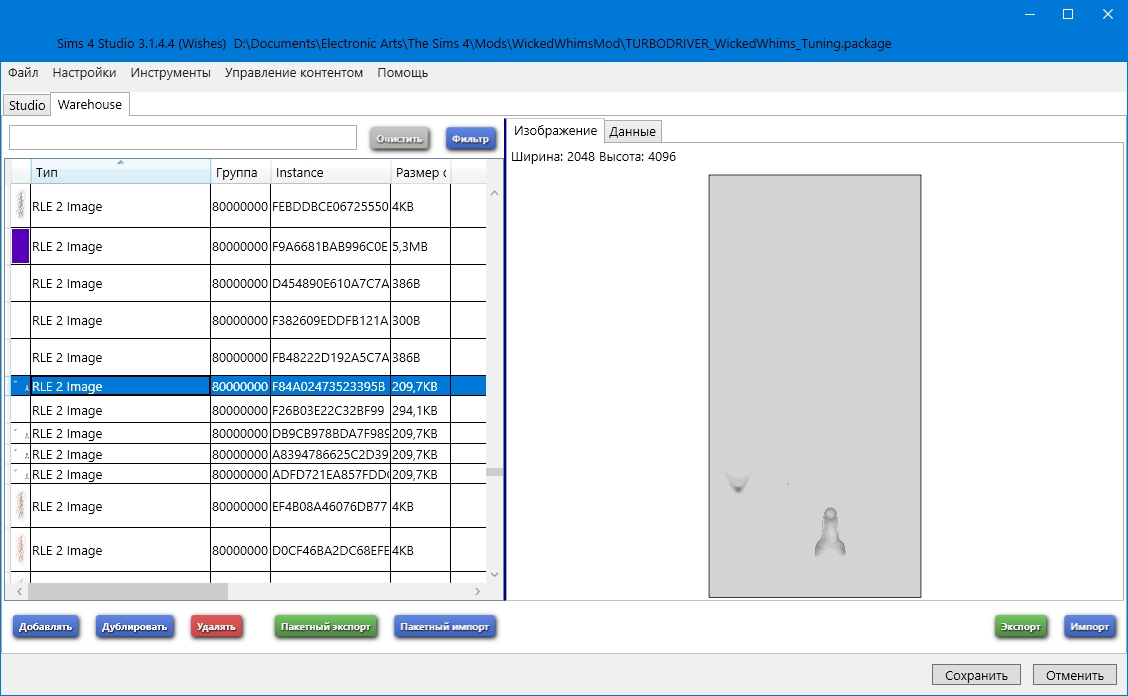Click the Импорт button
Viewport: 1128px width, 696px height.
pos(1089,627)
